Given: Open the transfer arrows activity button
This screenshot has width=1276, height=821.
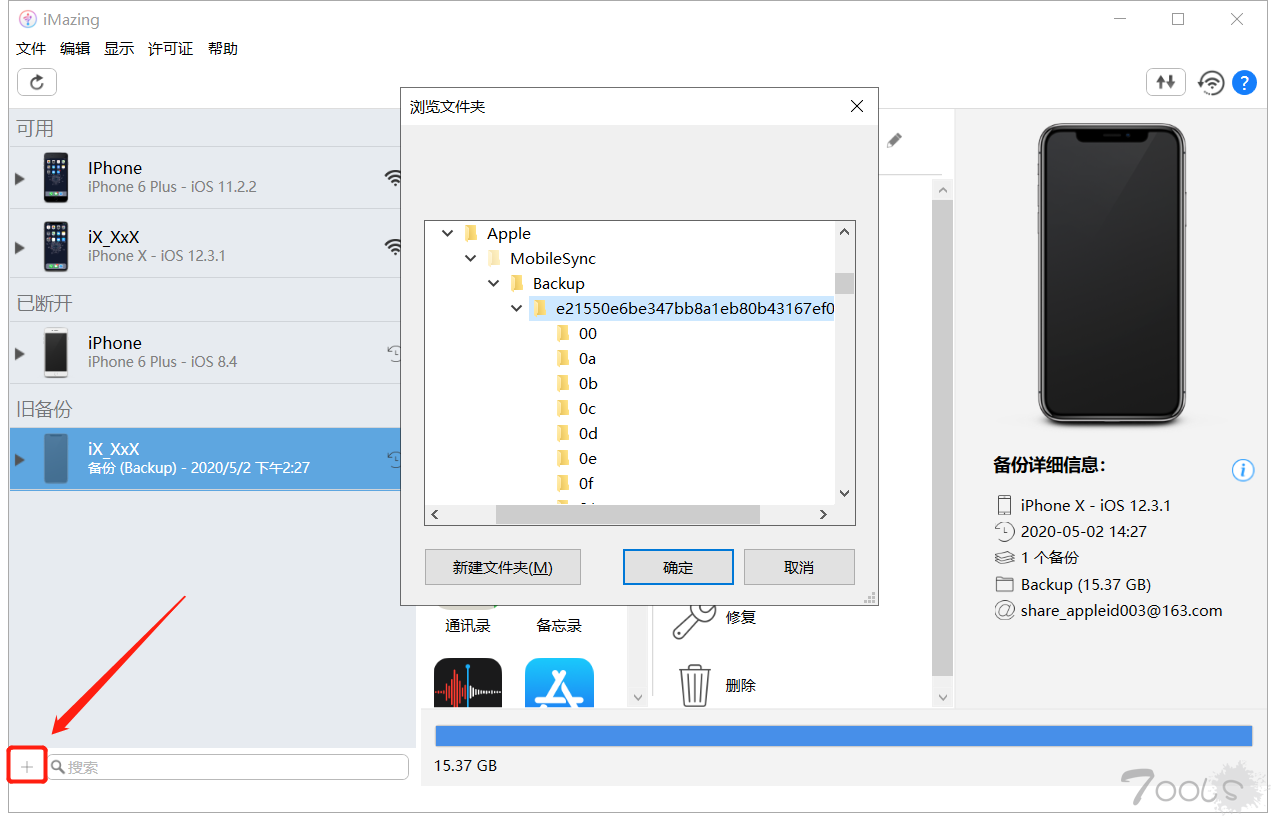Looking at the screenshot, I should [1166, 82].
